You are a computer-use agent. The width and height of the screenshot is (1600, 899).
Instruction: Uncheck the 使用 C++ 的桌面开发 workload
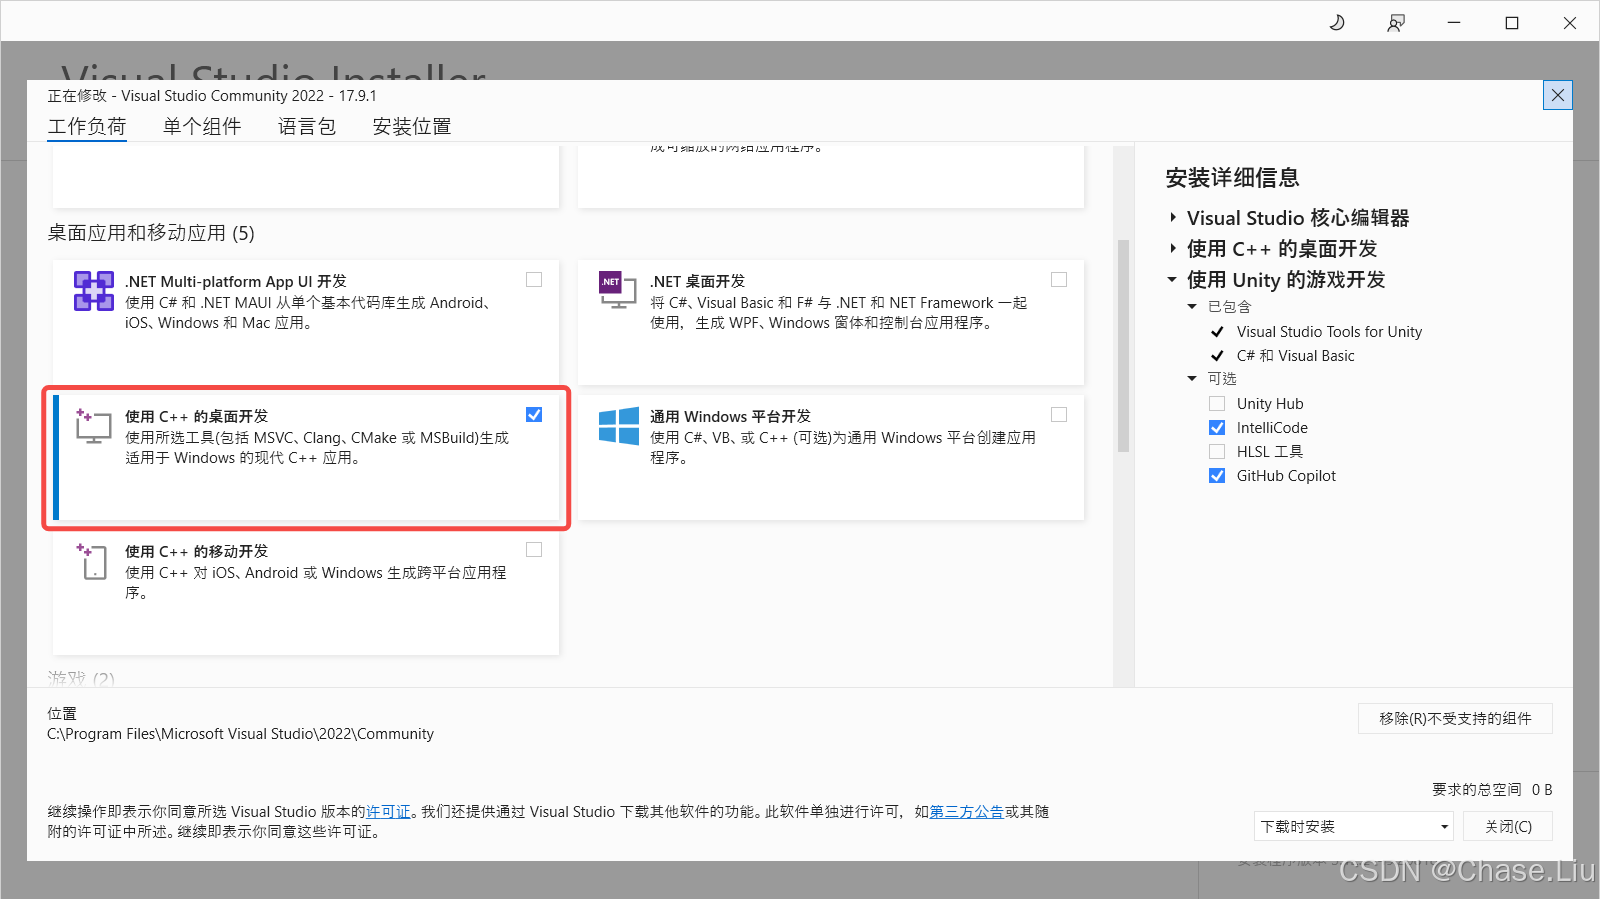534,415
